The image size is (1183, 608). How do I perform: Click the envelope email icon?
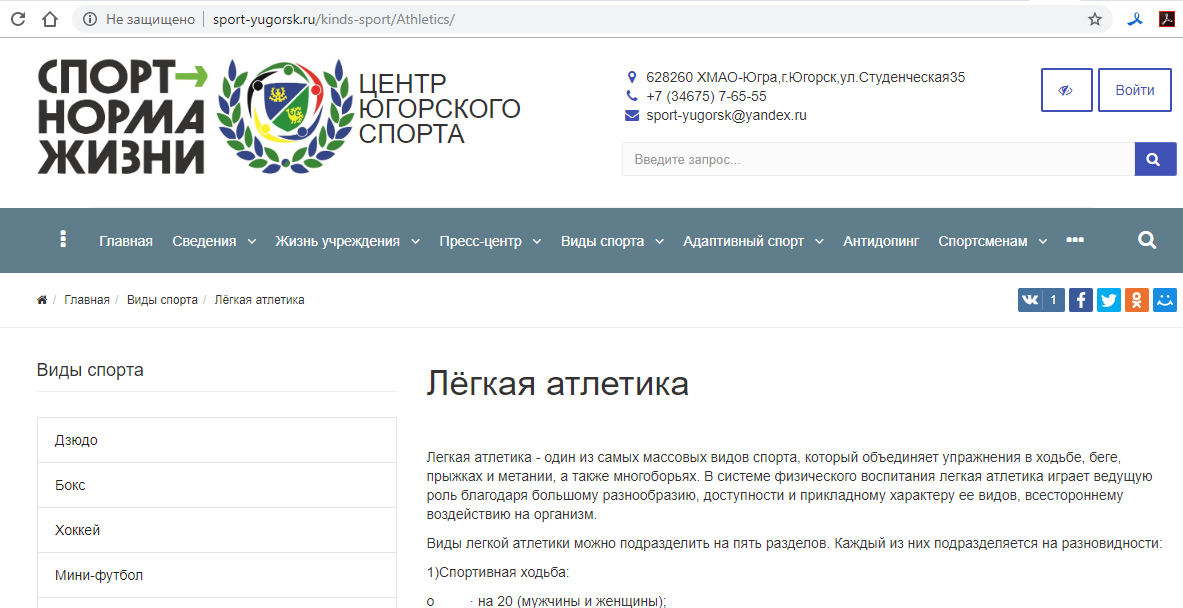pyautogui.click(x=632, y=115)
